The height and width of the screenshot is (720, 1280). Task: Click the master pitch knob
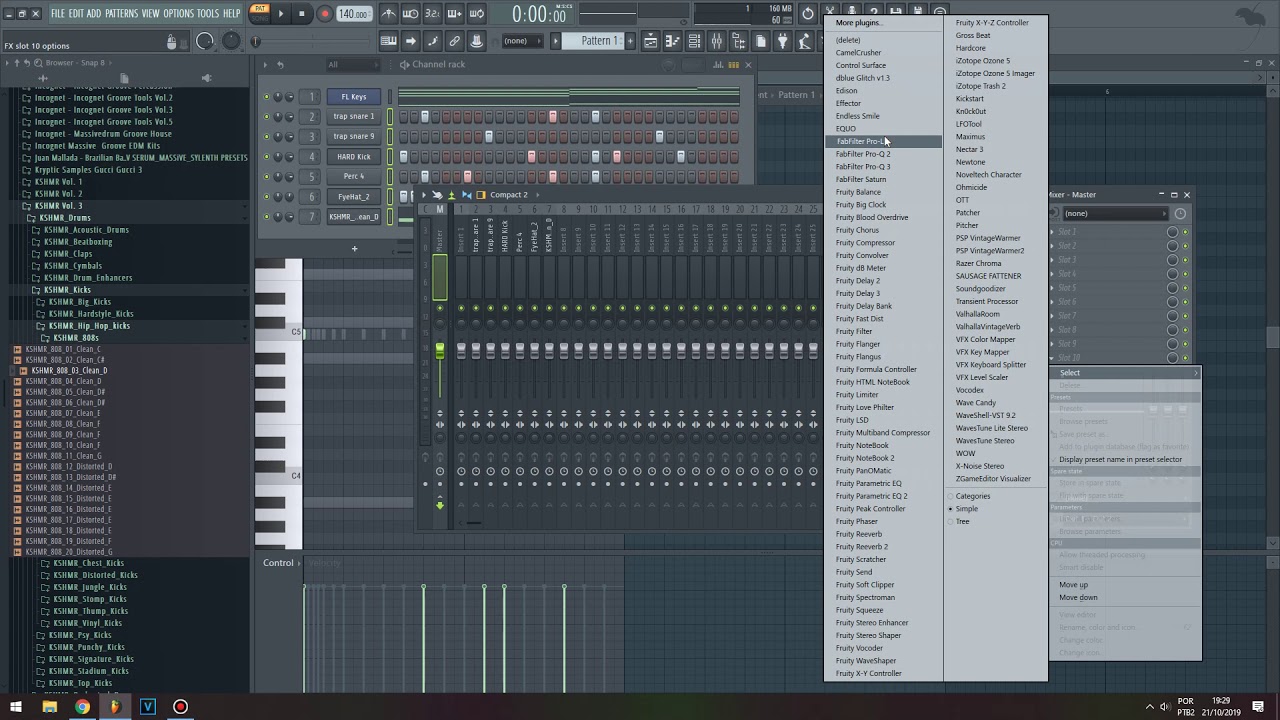231,41
